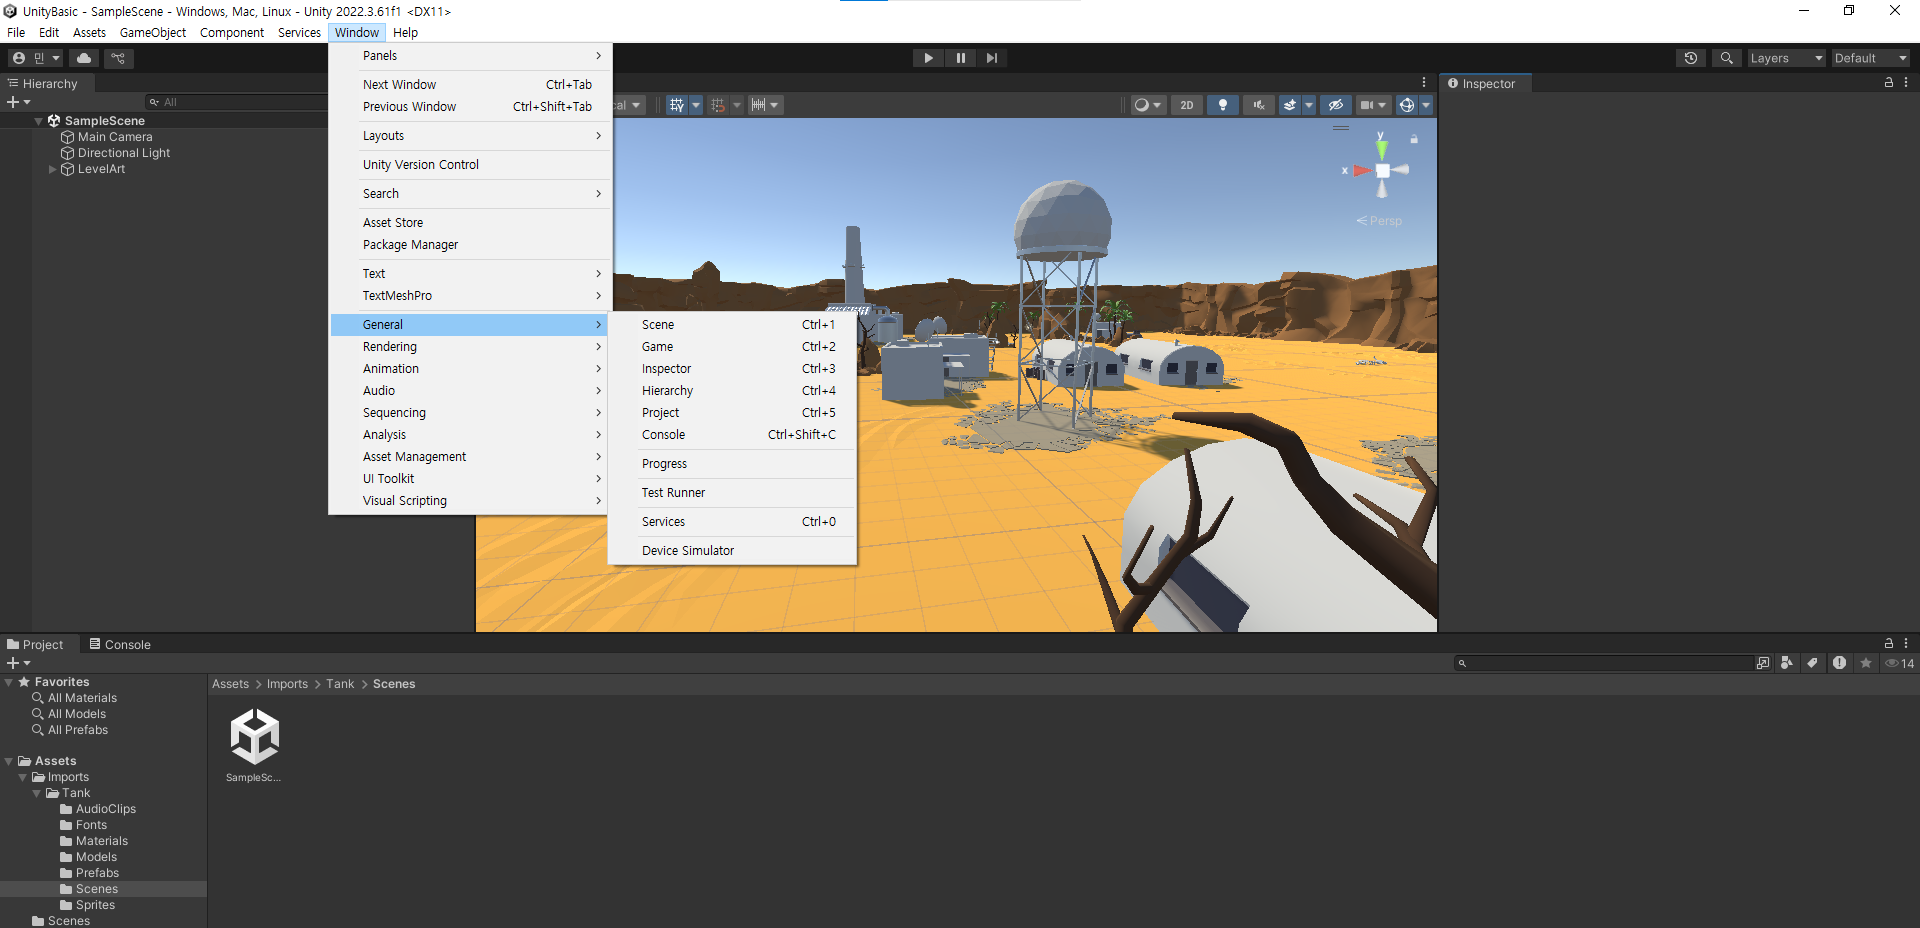Click the Unity Version Control toolbar icon
Screen dimensions: 1920x928
click(118, 58)
